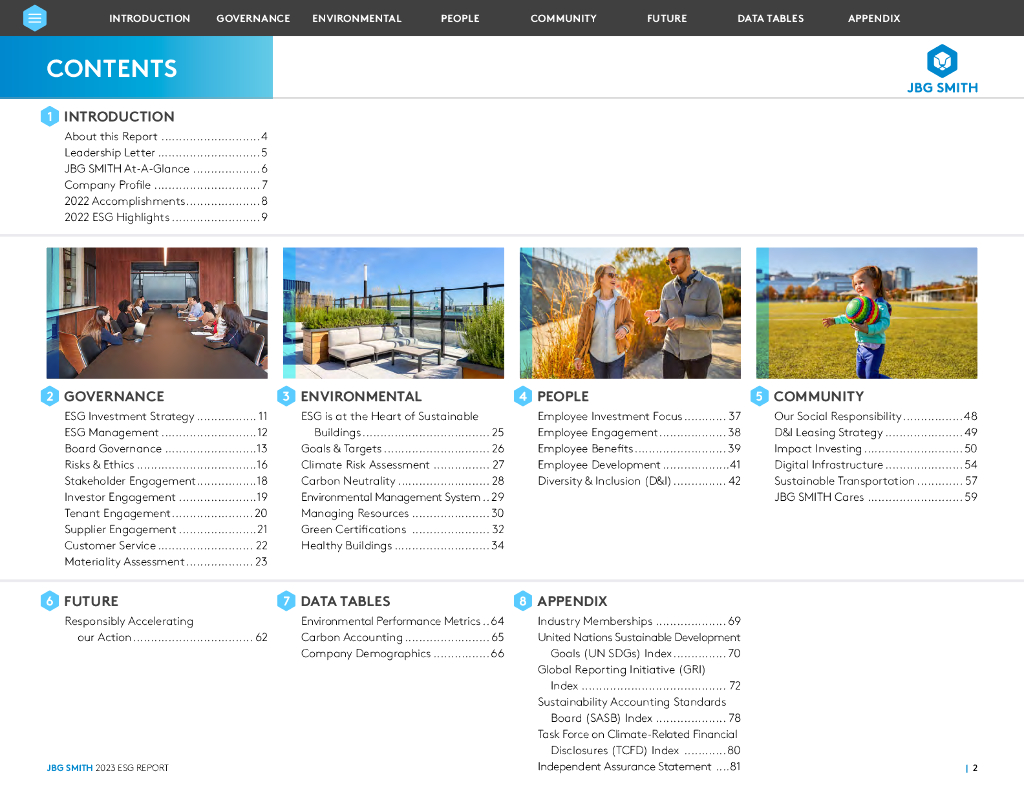Open Environmental Management System entry
Image resolution: width=1024 pixels, height=791 pixels.
[402, 497]
